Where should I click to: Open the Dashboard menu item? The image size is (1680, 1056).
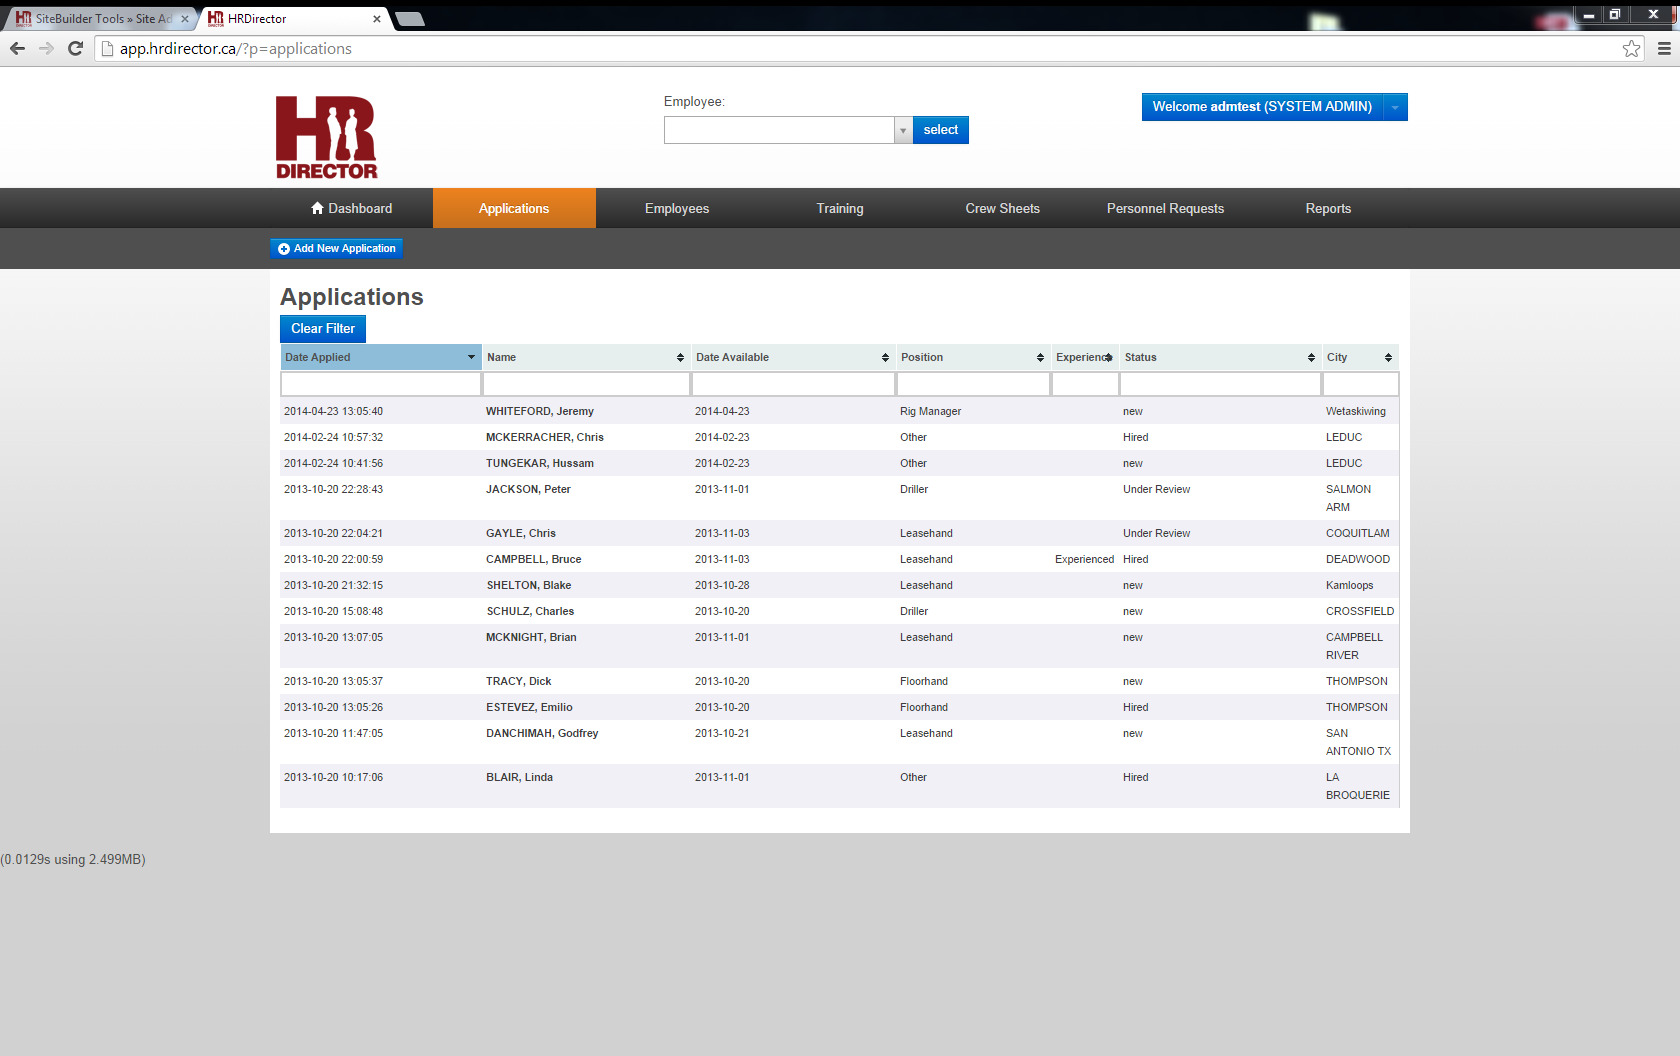tap(351, 208)
